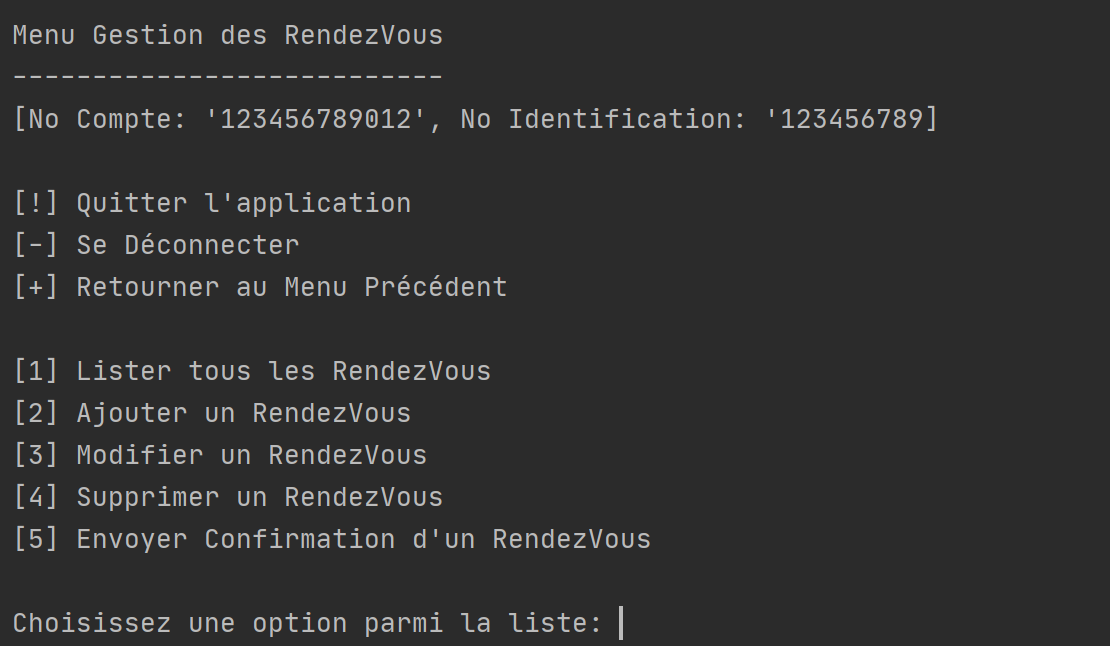The width and height of the screenshot is (1110, 646).
Task: Click the [+] bracket symbol
Action: pyautogui.click(x=36, y=287)
